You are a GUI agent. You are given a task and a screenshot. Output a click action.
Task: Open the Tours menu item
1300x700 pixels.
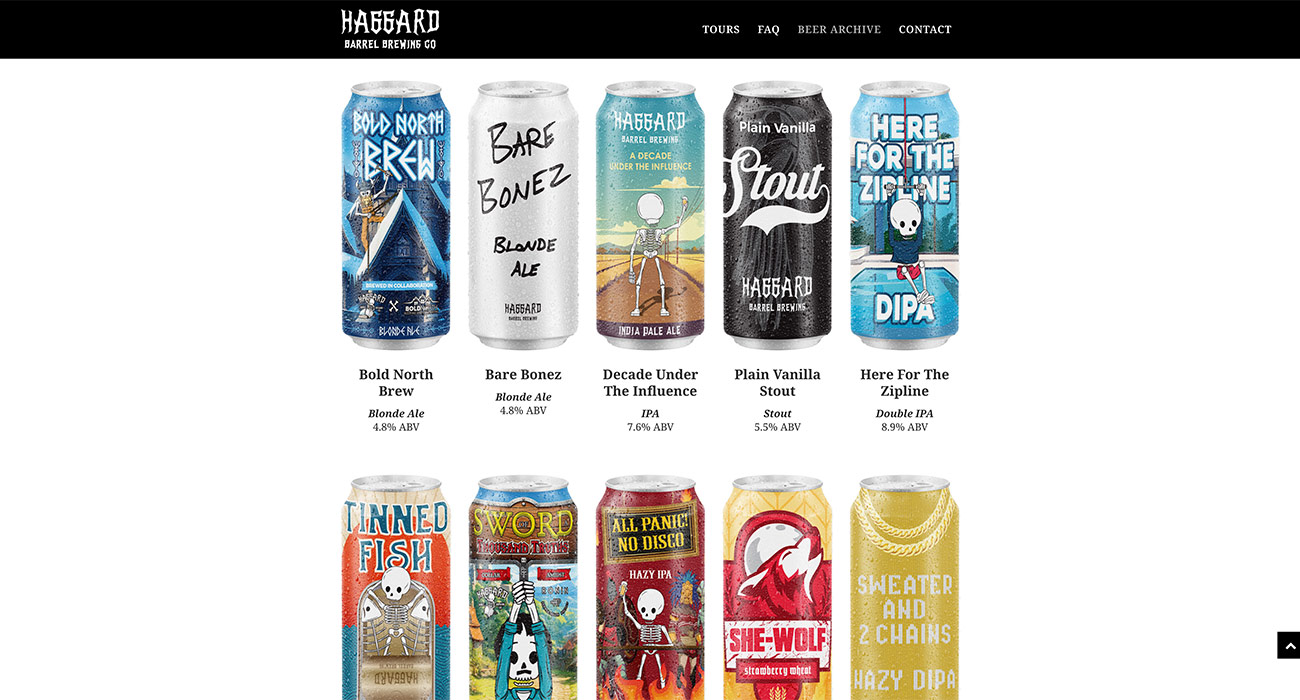(721, 30)
